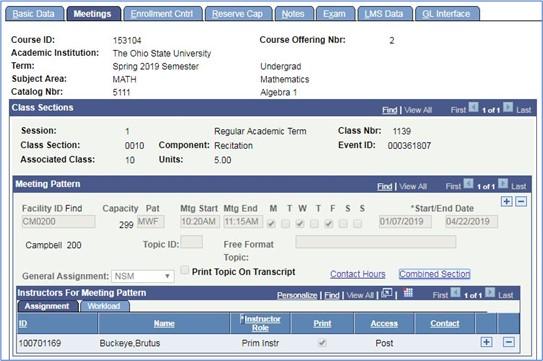
Task: Show next meeting pattern arrow icon
Action: click(x=503, y=184)
